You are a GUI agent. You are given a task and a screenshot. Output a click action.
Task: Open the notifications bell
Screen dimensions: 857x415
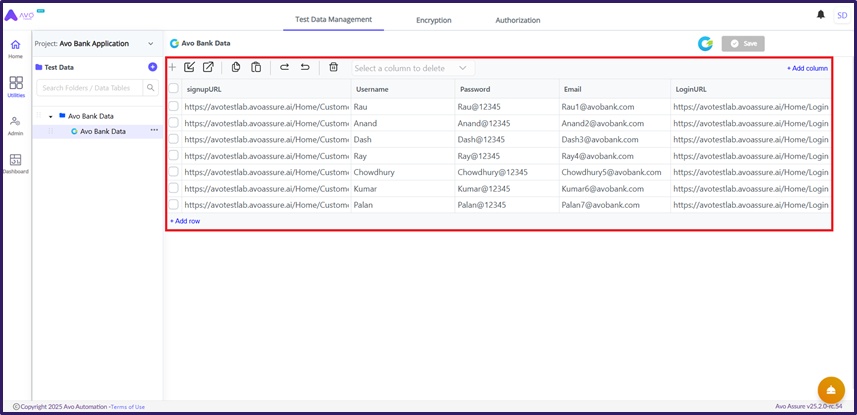point(821,15)
